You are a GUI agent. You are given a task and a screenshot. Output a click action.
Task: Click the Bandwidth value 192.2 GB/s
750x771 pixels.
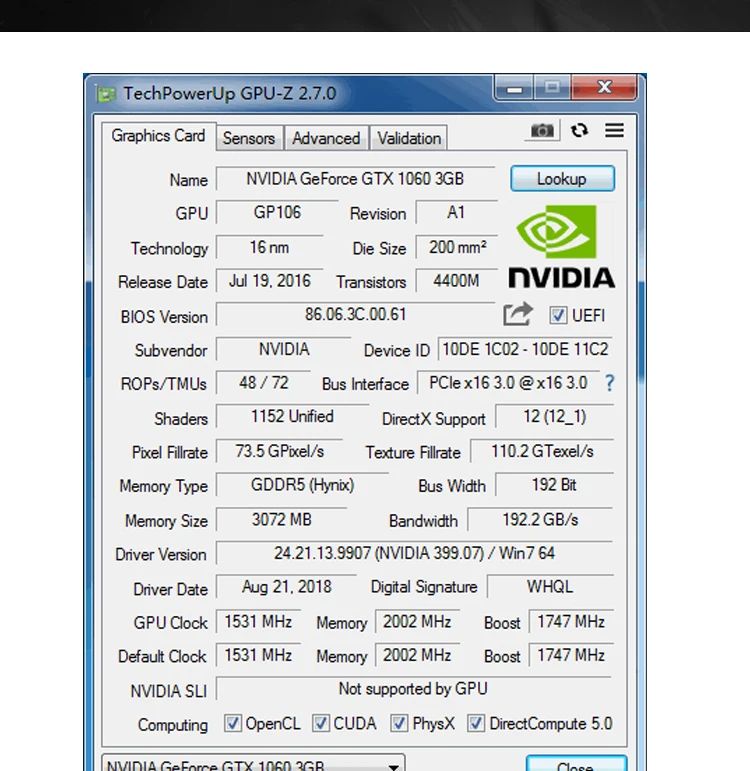click(540, 520)
